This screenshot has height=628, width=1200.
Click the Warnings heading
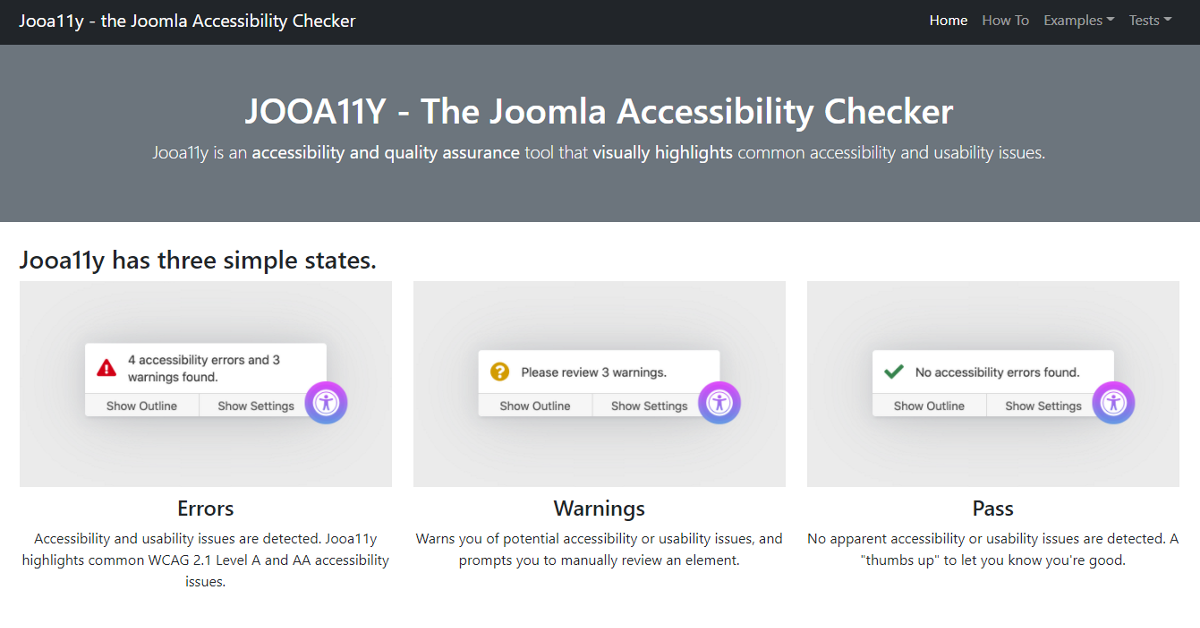click(599, 508)
